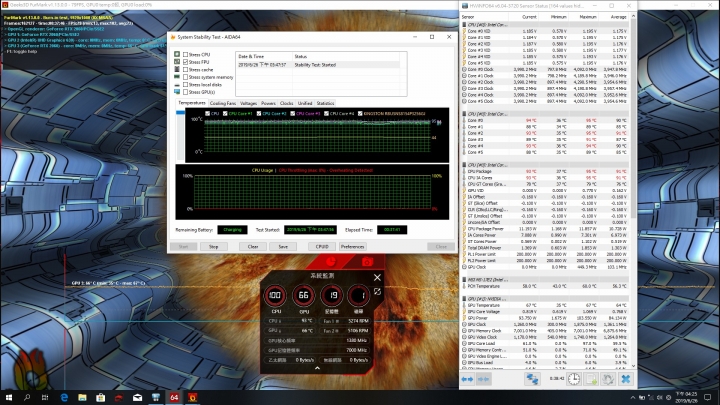720x405 pixels.
Task: Toggle CPU Core #4 graph checkbox
Action: pyautogui.click(x=326, y=113)
